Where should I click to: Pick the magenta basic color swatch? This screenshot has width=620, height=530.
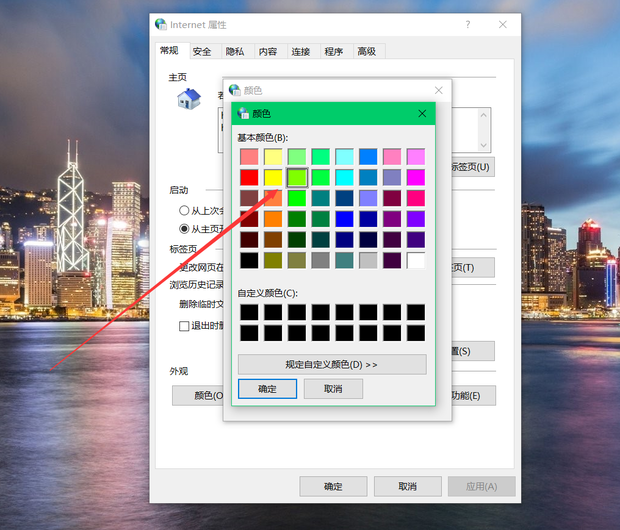pos(416,178)
